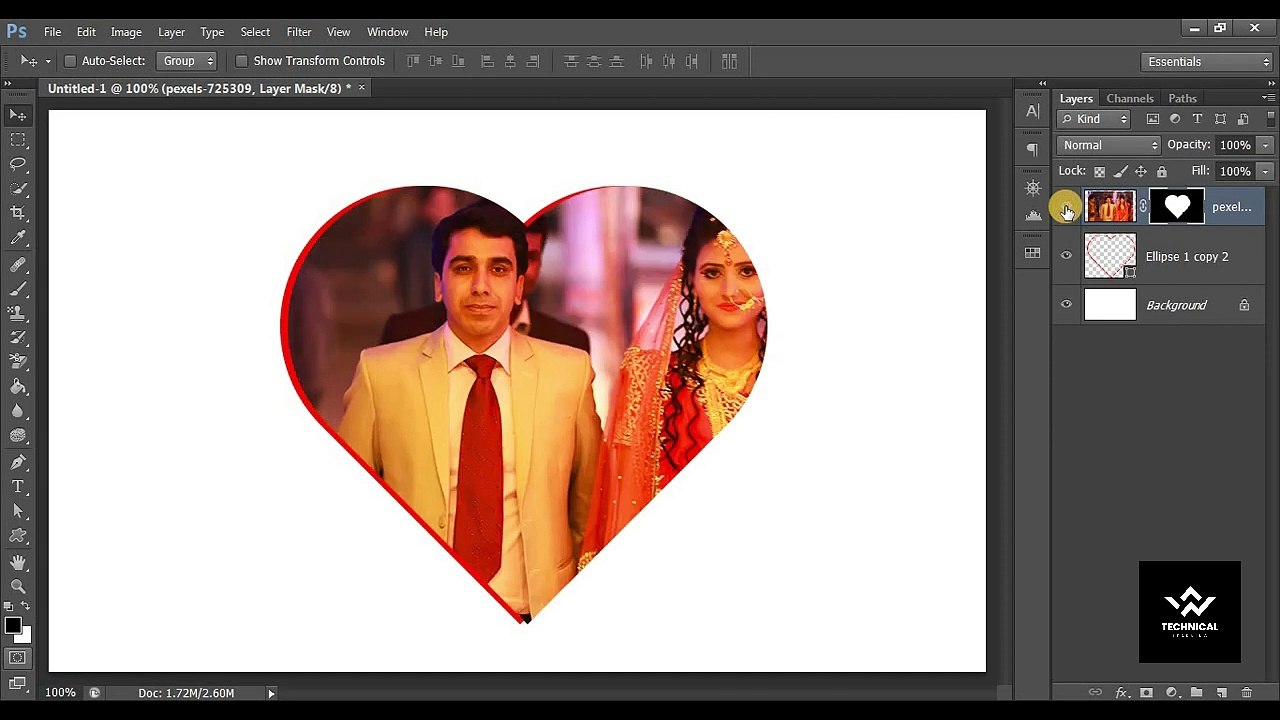
Task: Select the Paint Bucket tool
Action: tap(18, 387)
